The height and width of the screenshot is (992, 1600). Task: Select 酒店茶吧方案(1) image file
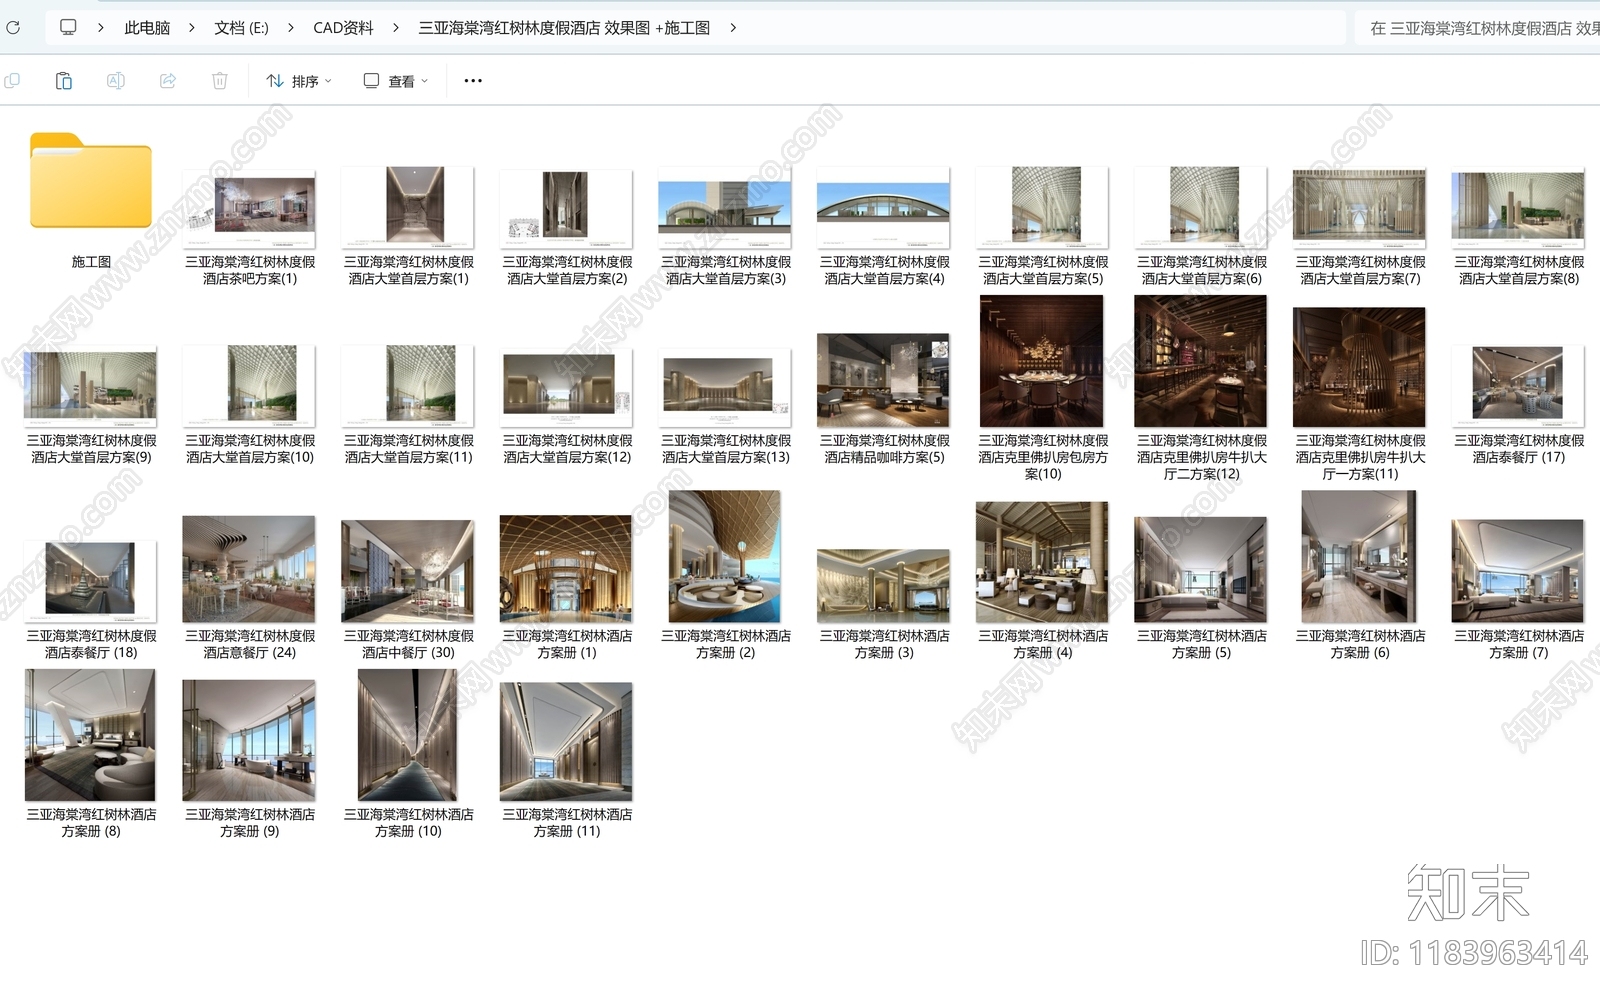click(x=250, y=209)
